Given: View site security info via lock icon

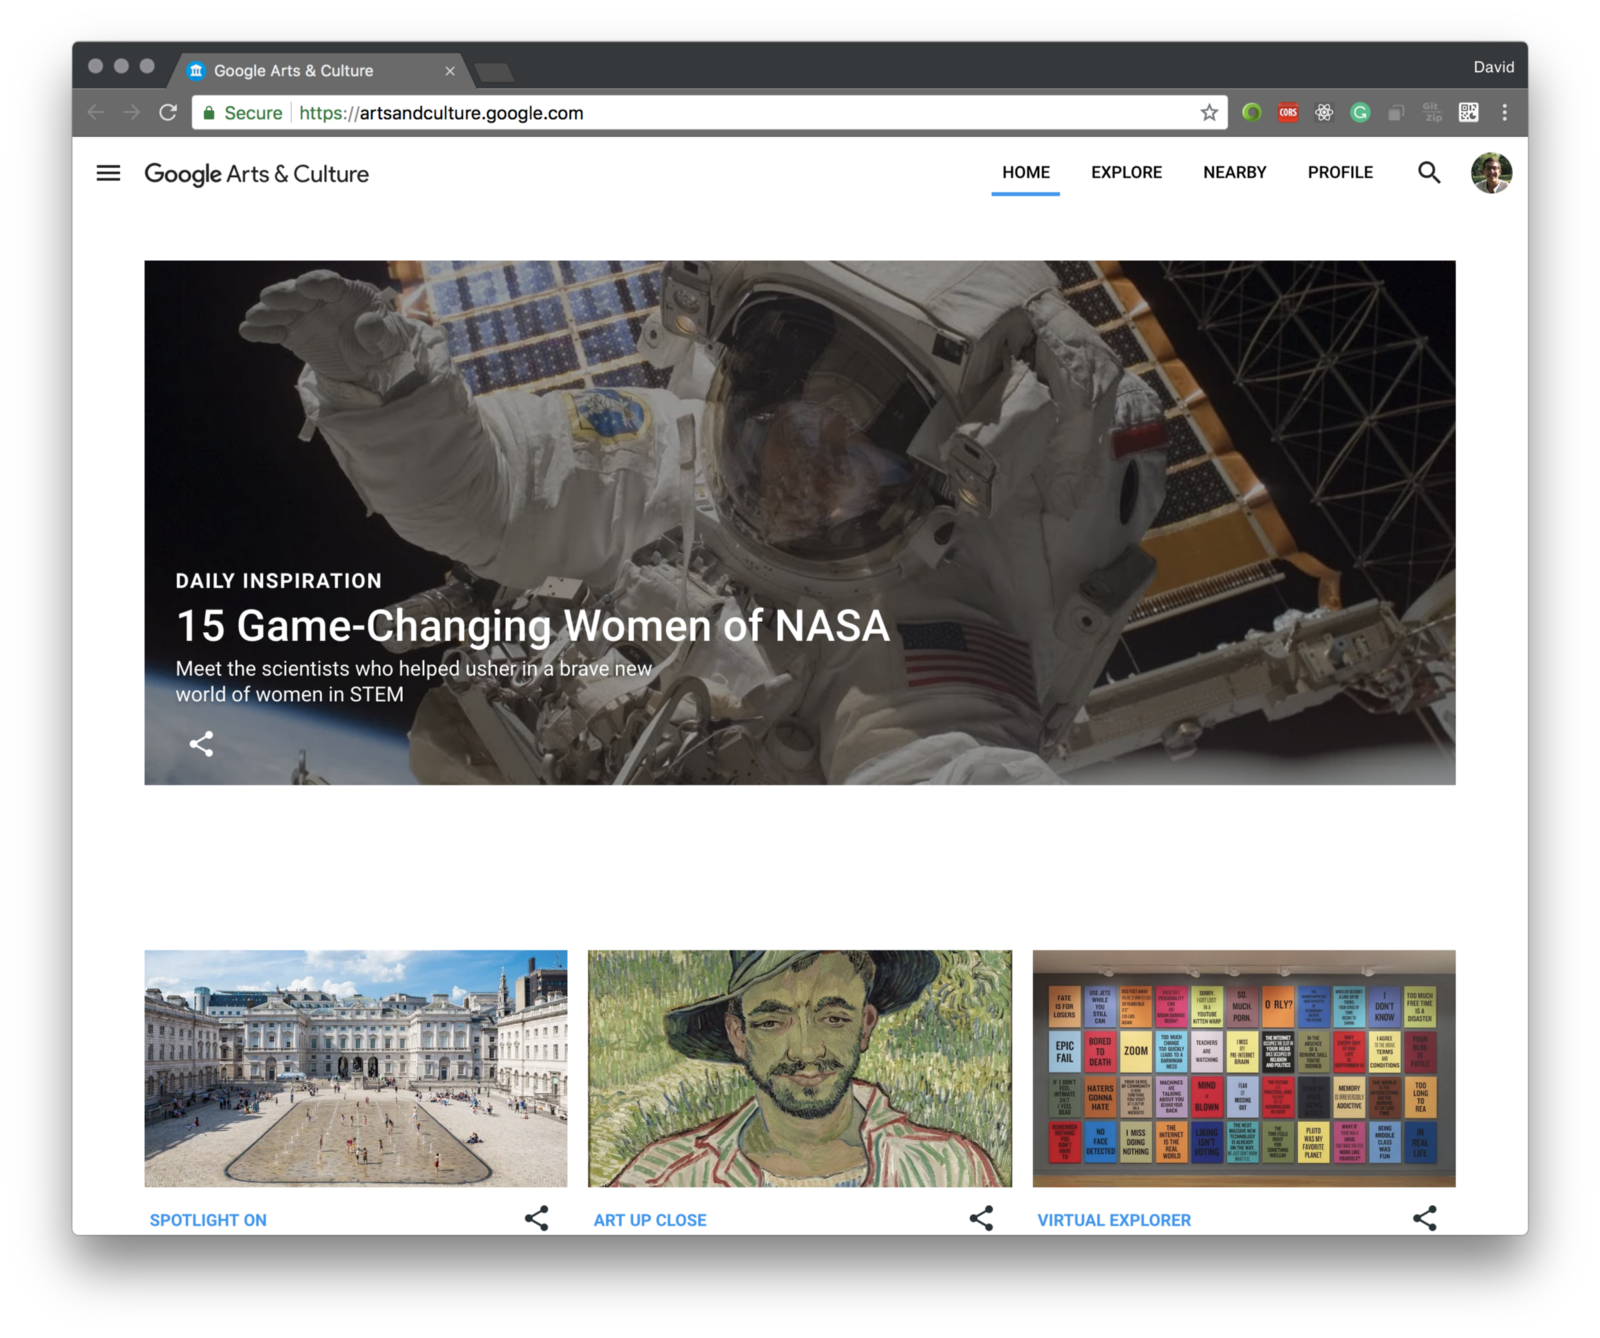Looking at the screenshot, I should pyautogui.click(x=209, y=113).
